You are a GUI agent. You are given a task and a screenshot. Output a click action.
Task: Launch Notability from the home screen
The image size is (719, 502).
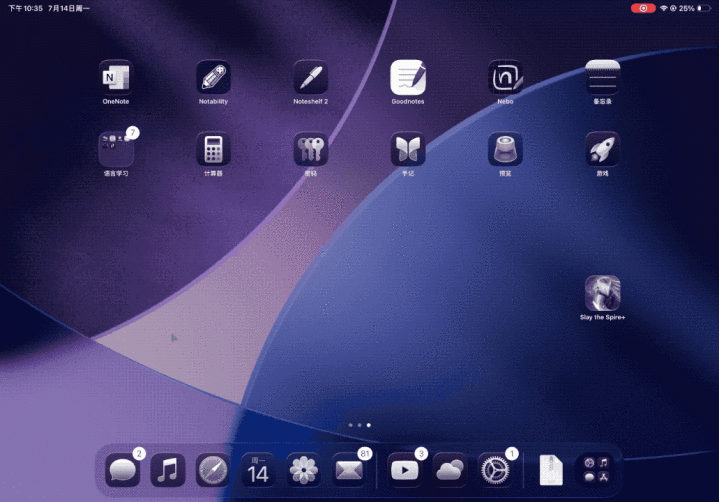(213, 77)
